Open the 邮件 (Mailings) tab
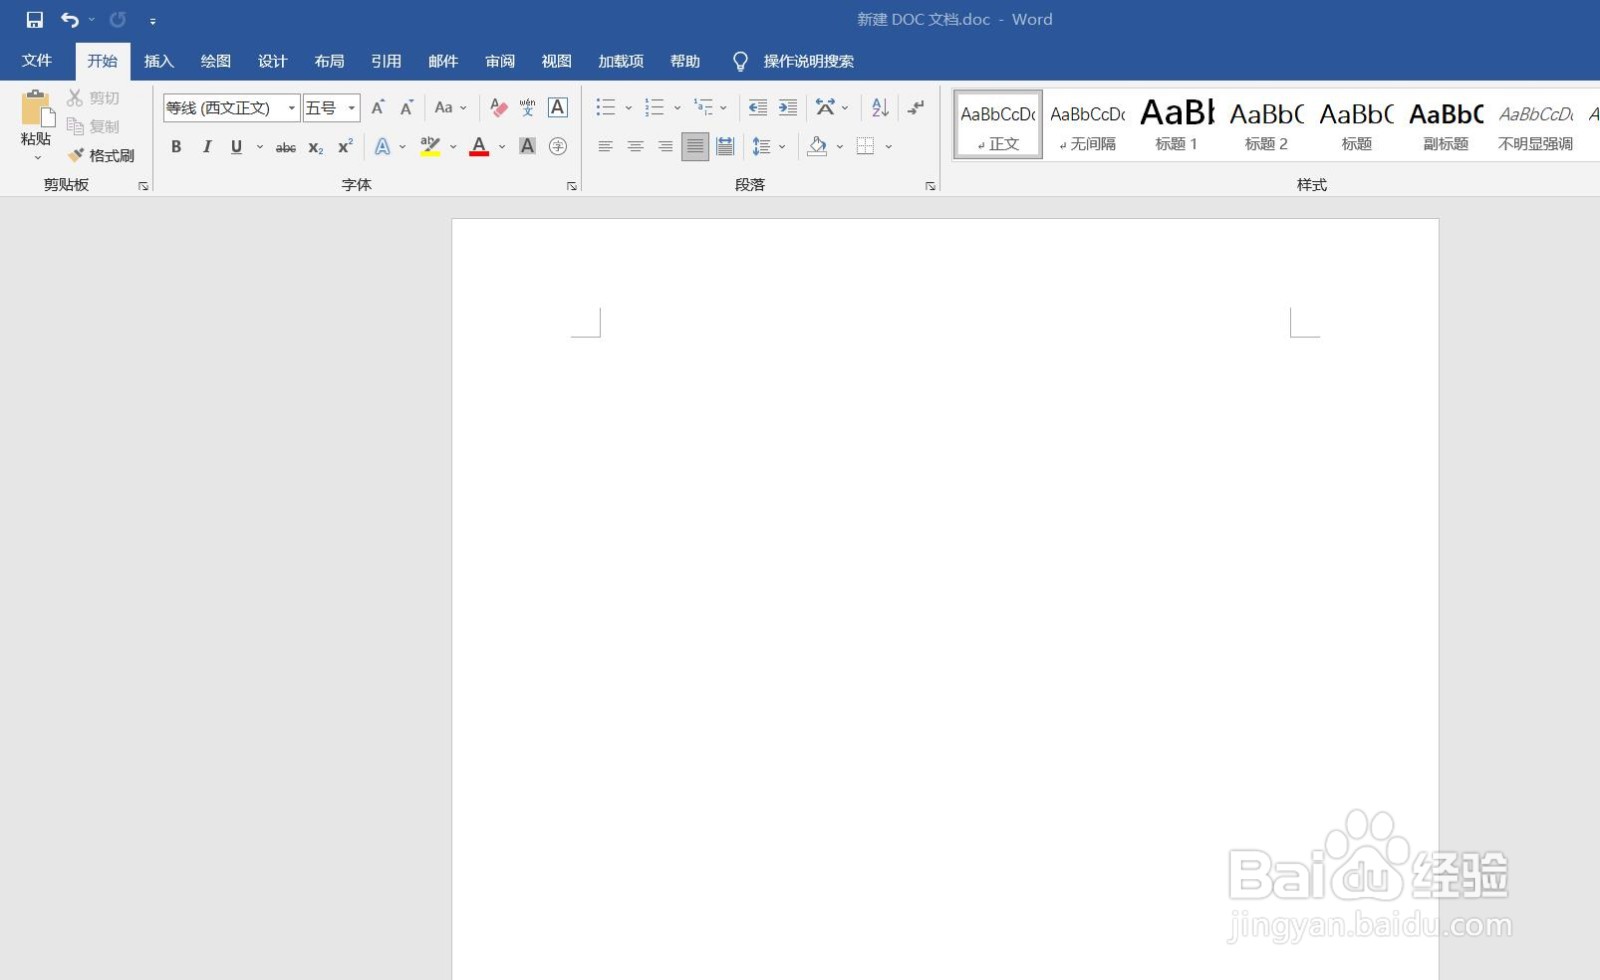1600x980 pixels. [443, 61]
